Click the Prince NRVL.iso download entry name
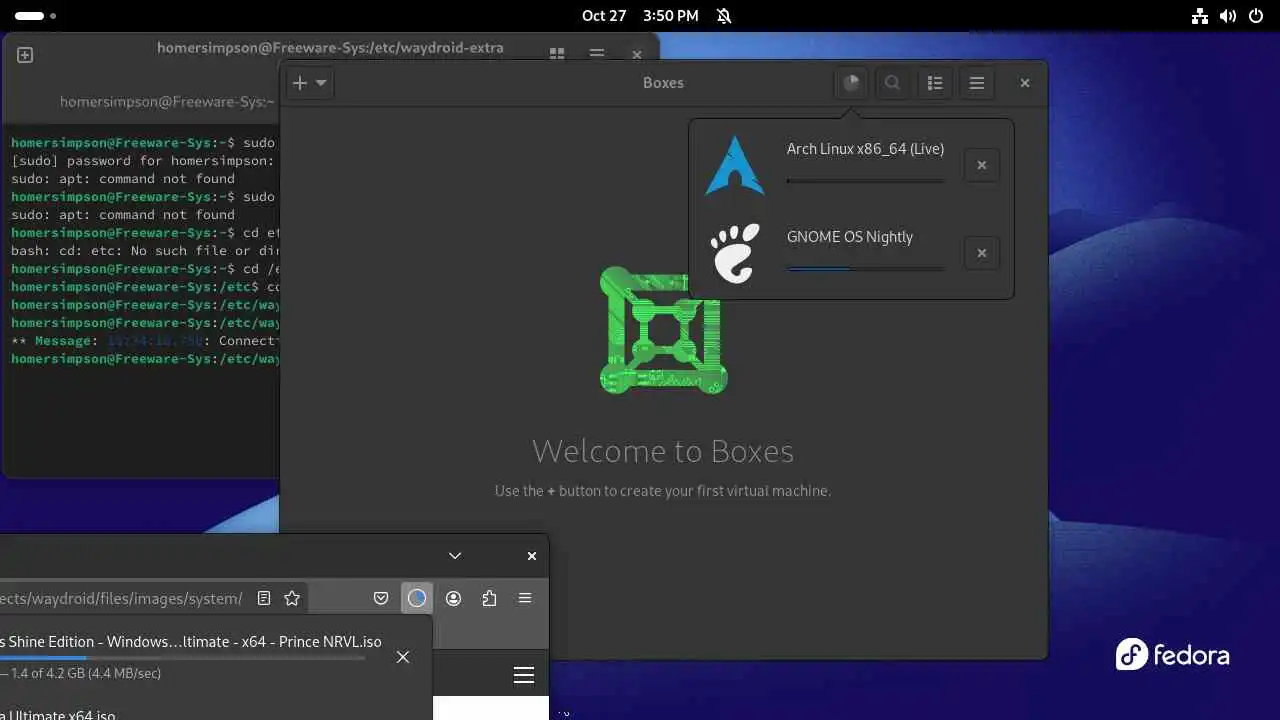 point(191,641)
